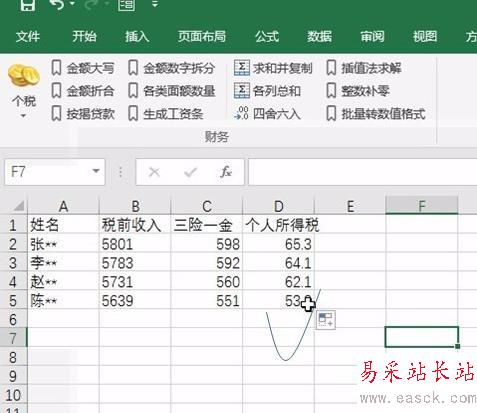This screenshot has height=413, width=477.
Task: Click the 生成工资条 tool
Action: coord(166,114)
